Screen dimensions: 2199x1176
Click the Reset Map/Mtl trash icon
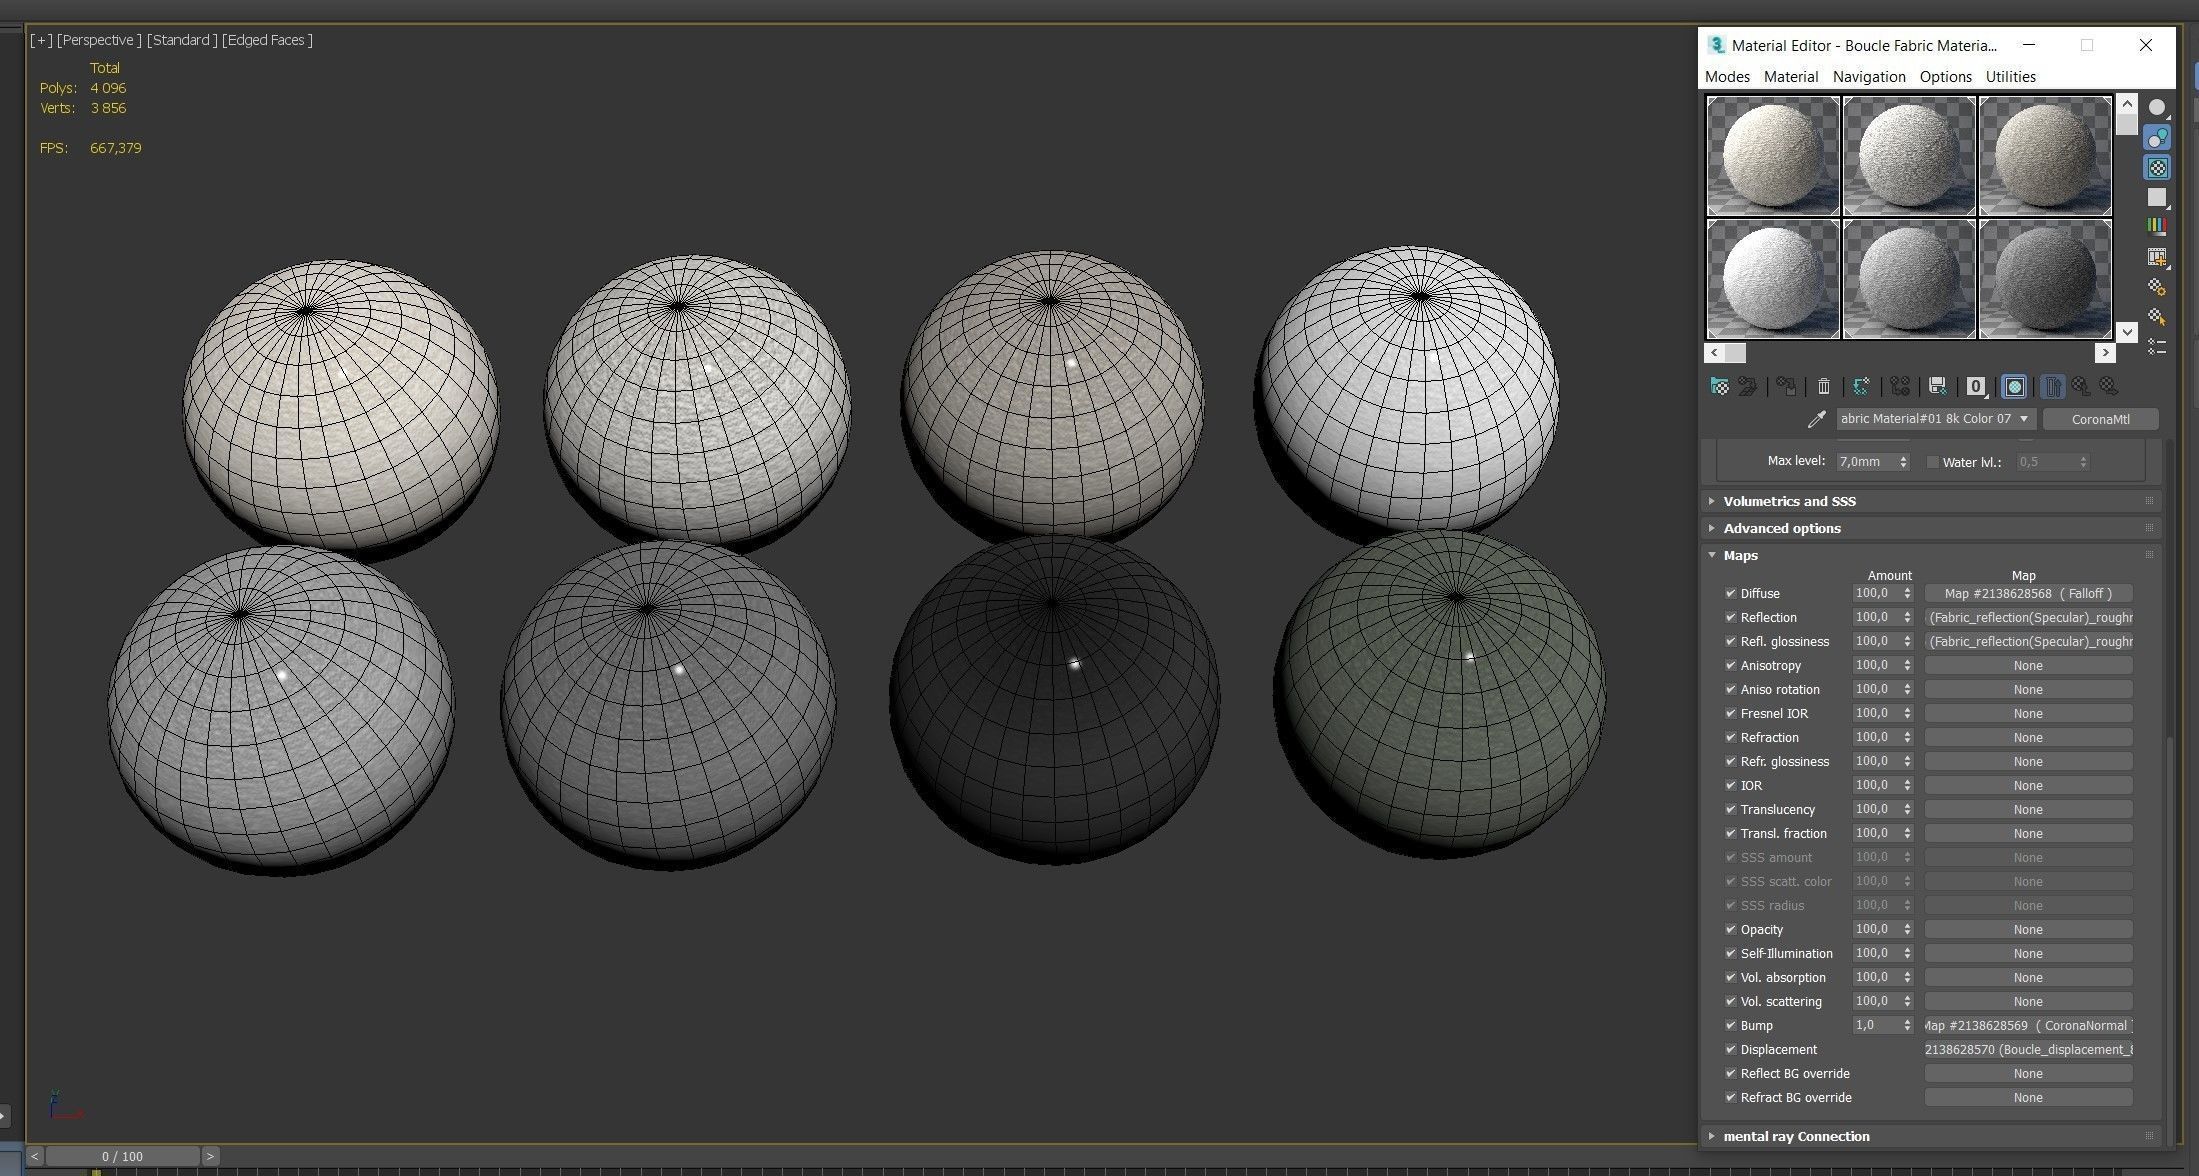pos(1824,387)
